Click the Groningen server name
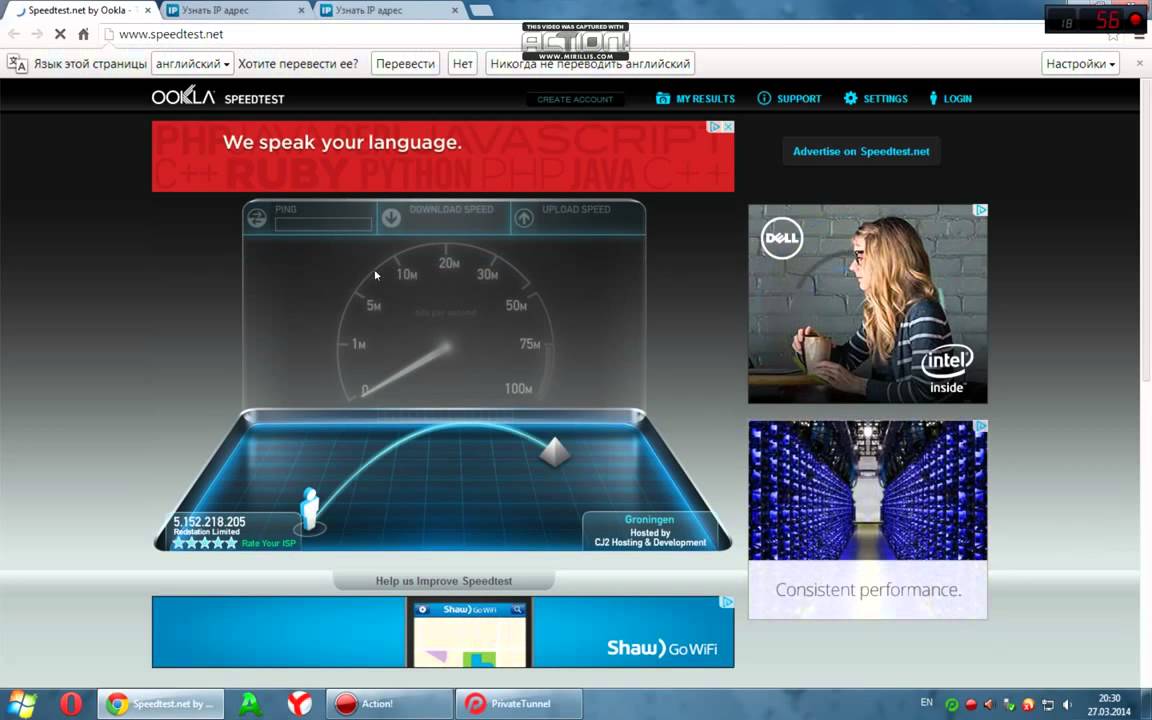The height and width of the screenshot is (720, 1152). (x=649, y=519)
